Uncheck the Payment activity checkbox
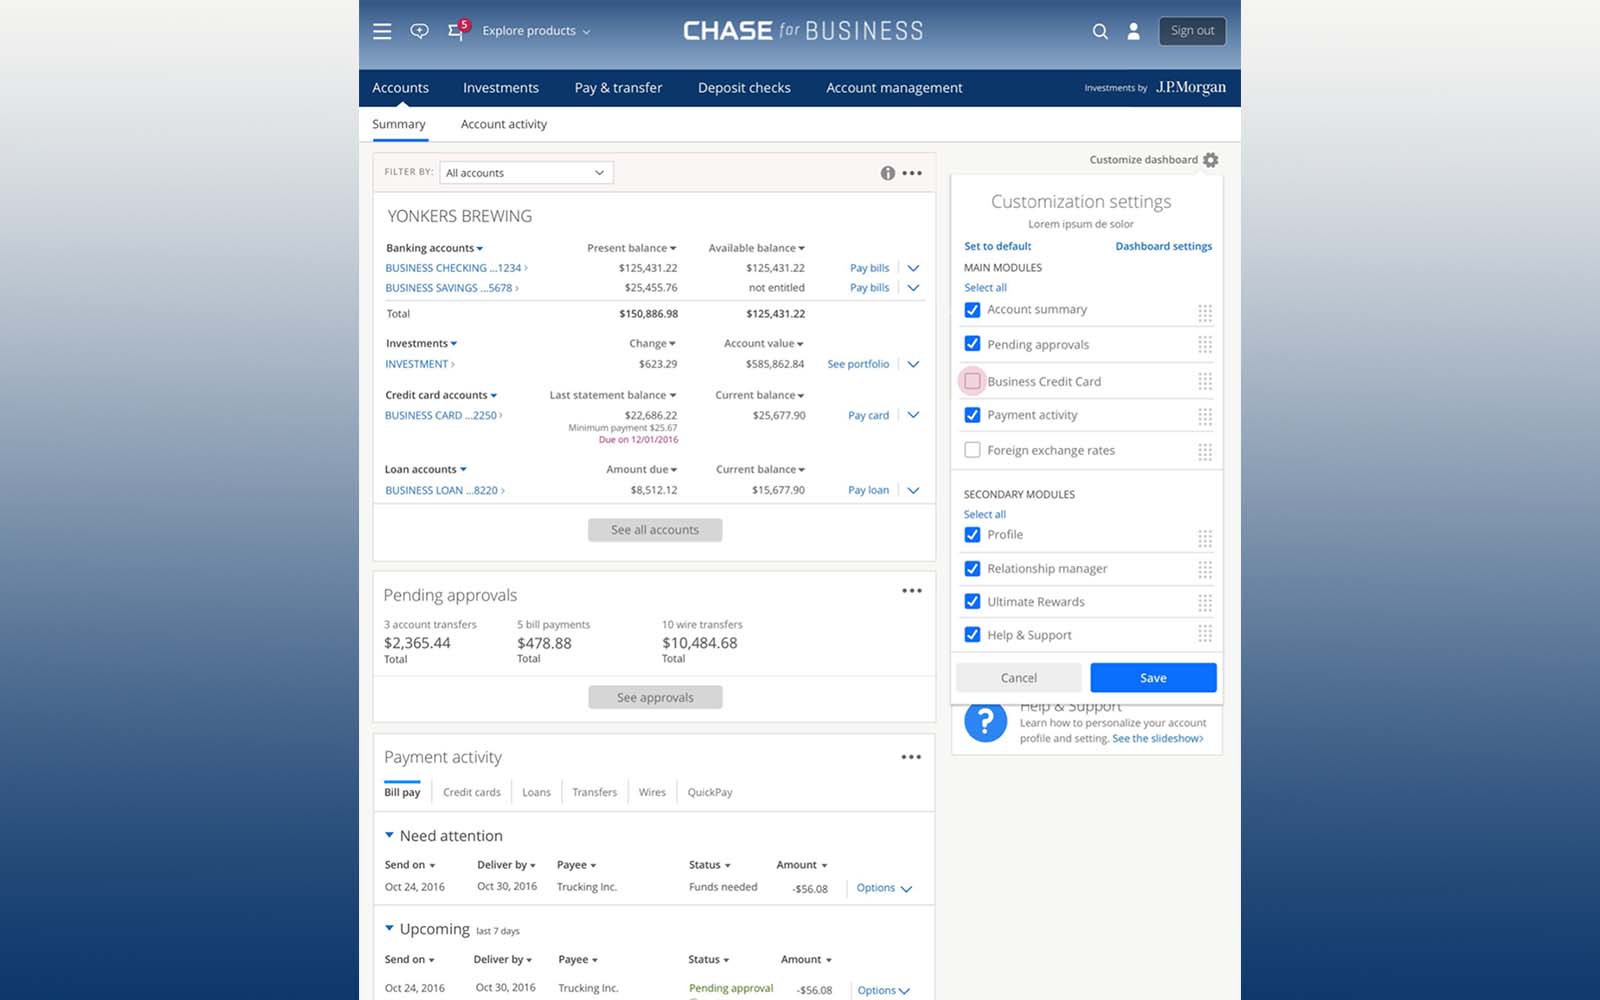 [972, 415]
